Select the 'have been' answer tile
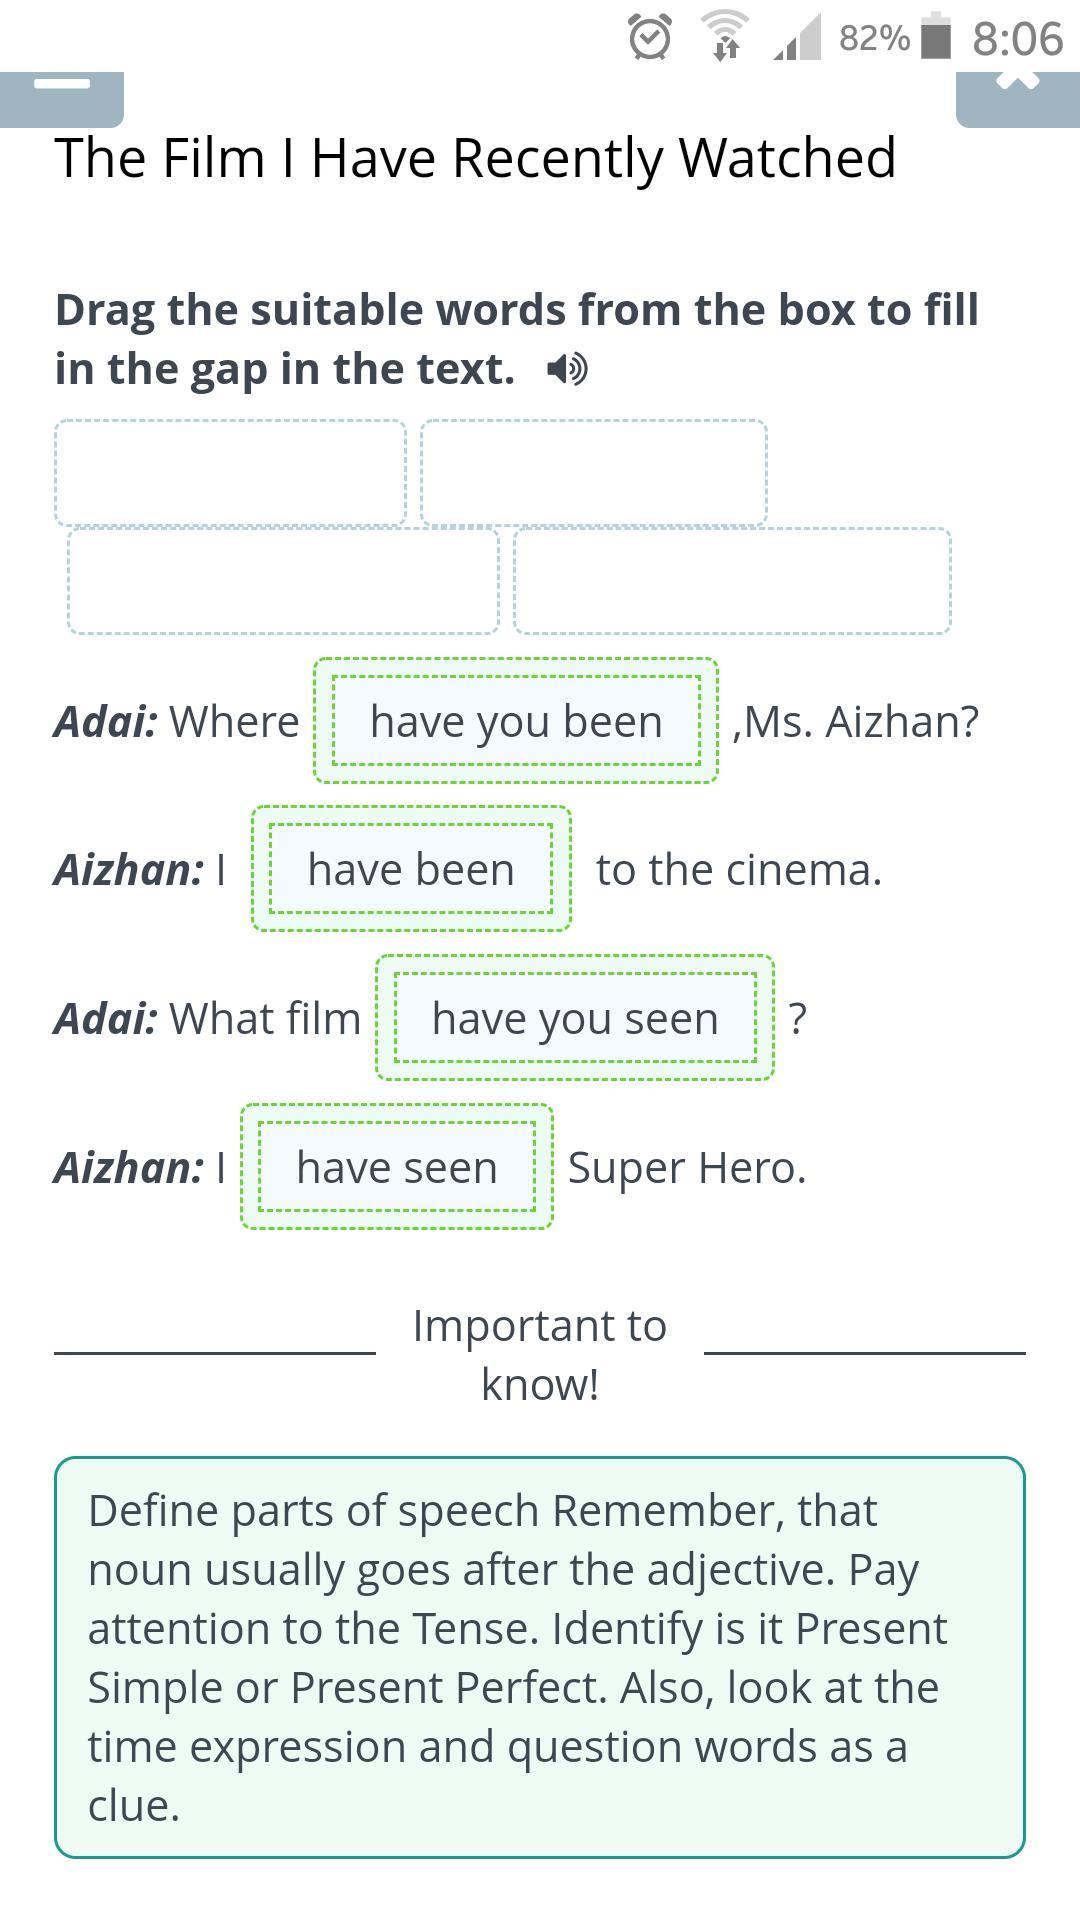The width and height of the screenshot is (1080, 1920). pyautogui.click(x=411, y=869)
